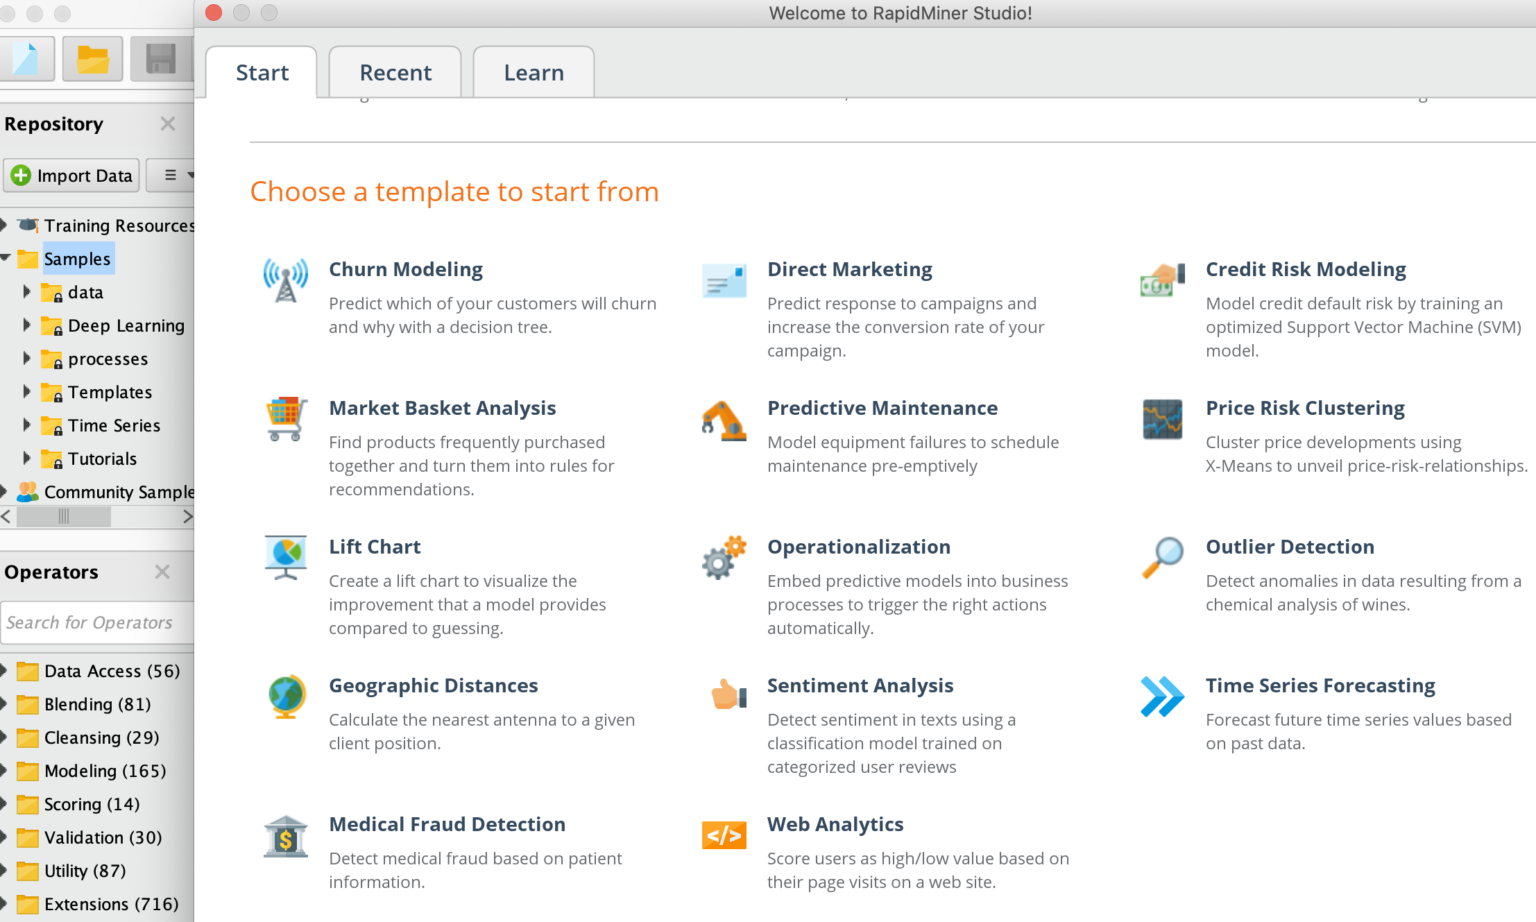1536x922 pixels.
Task: Click the Lift Chart presentation icon
Action: 286,558
